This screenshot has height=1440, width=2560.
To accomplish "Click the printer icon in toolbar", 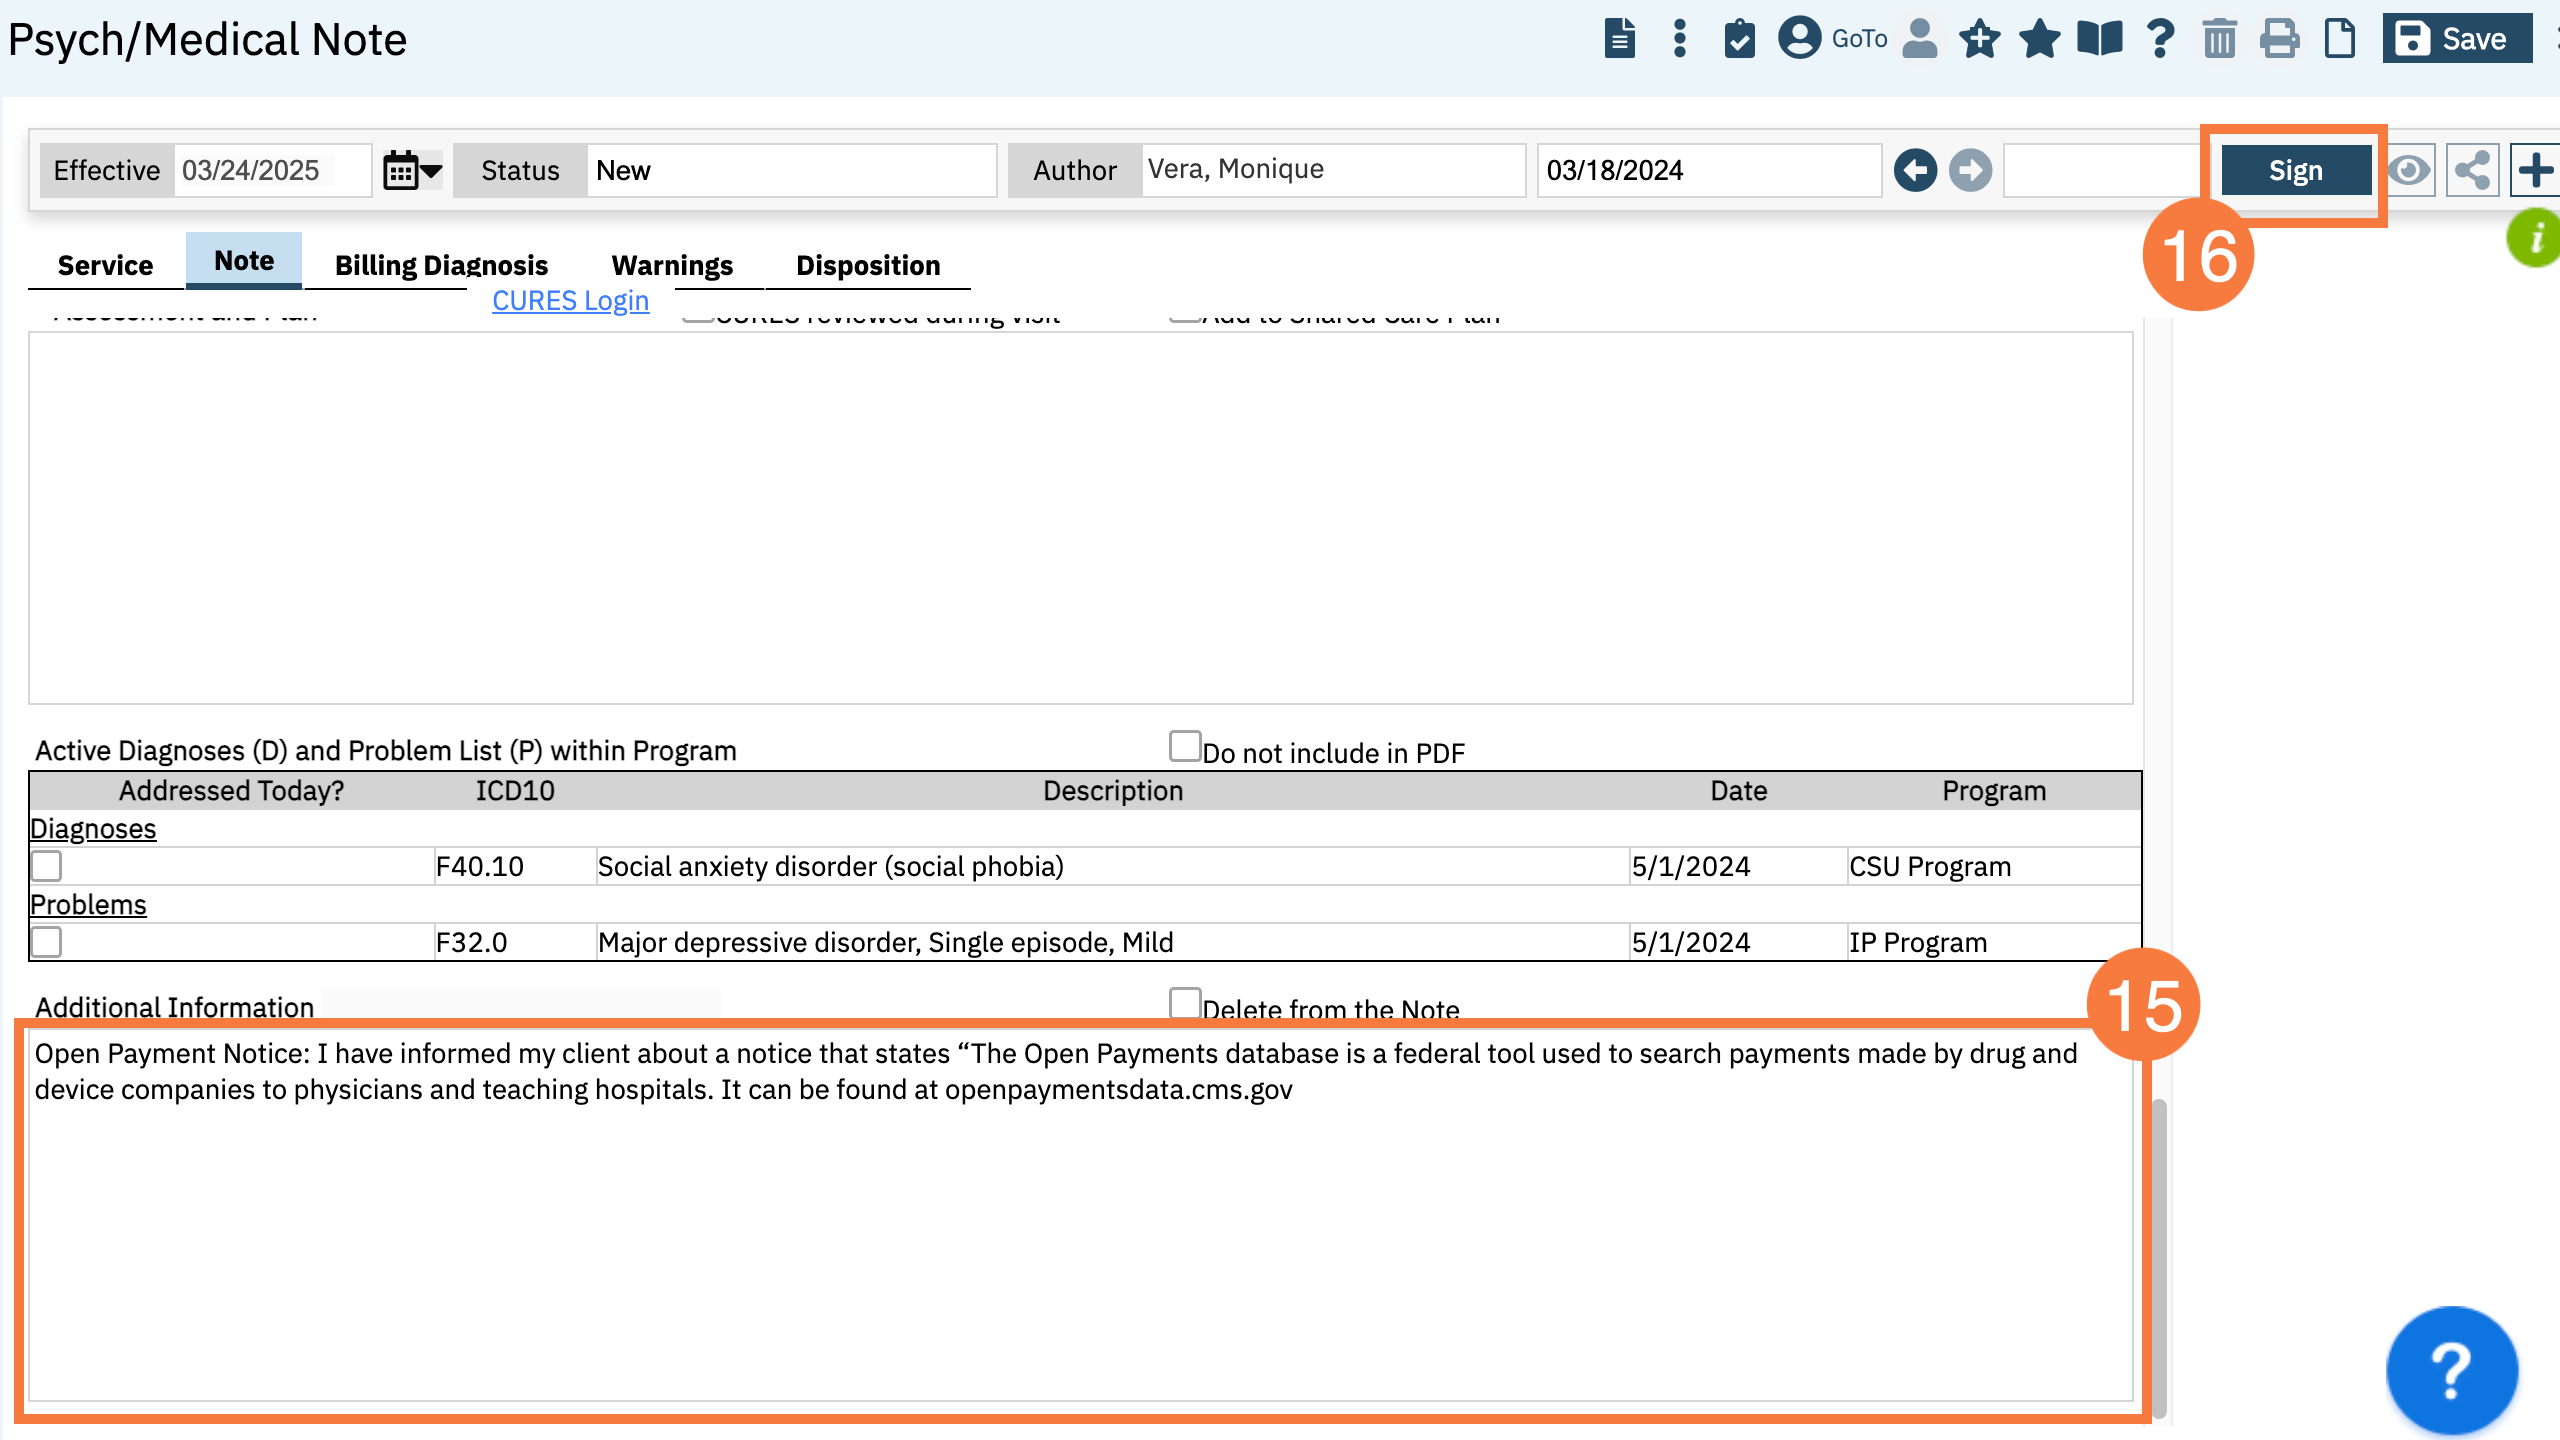I will (x=2279, y=40).
